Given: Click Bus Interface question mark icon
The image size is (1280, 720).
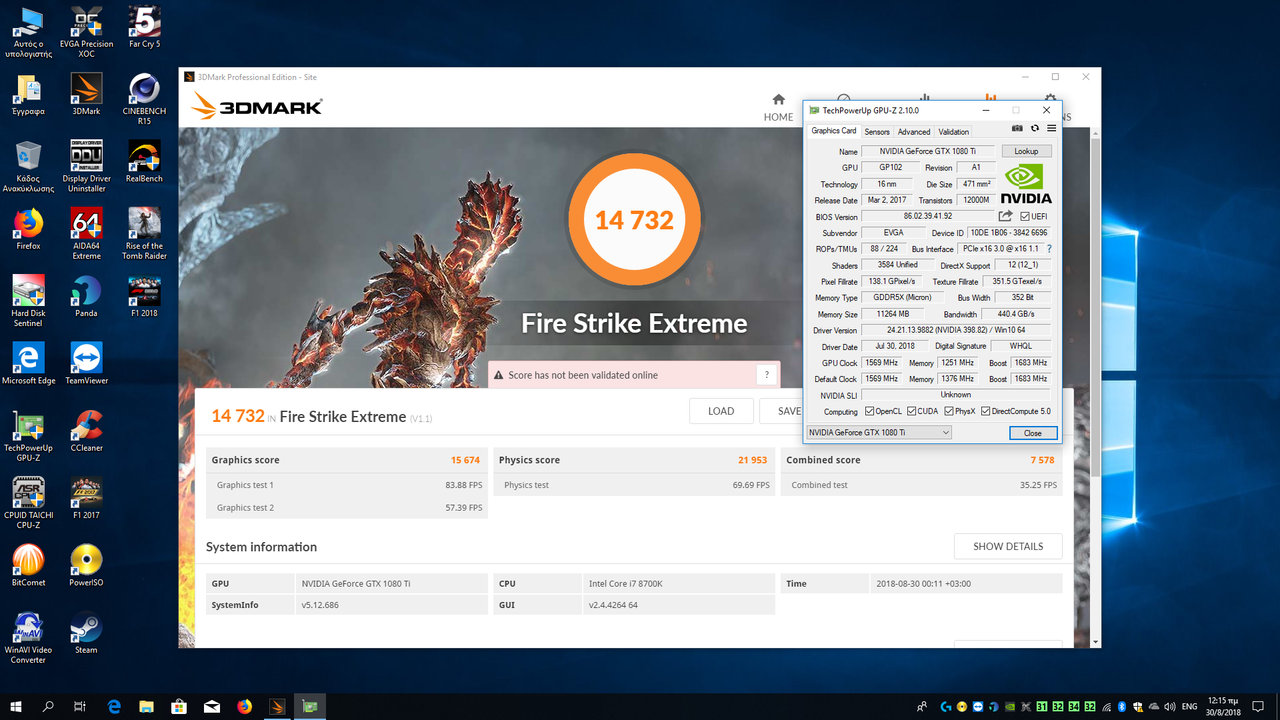Looking at the screenshot, I should click(x=1049, y=248).
